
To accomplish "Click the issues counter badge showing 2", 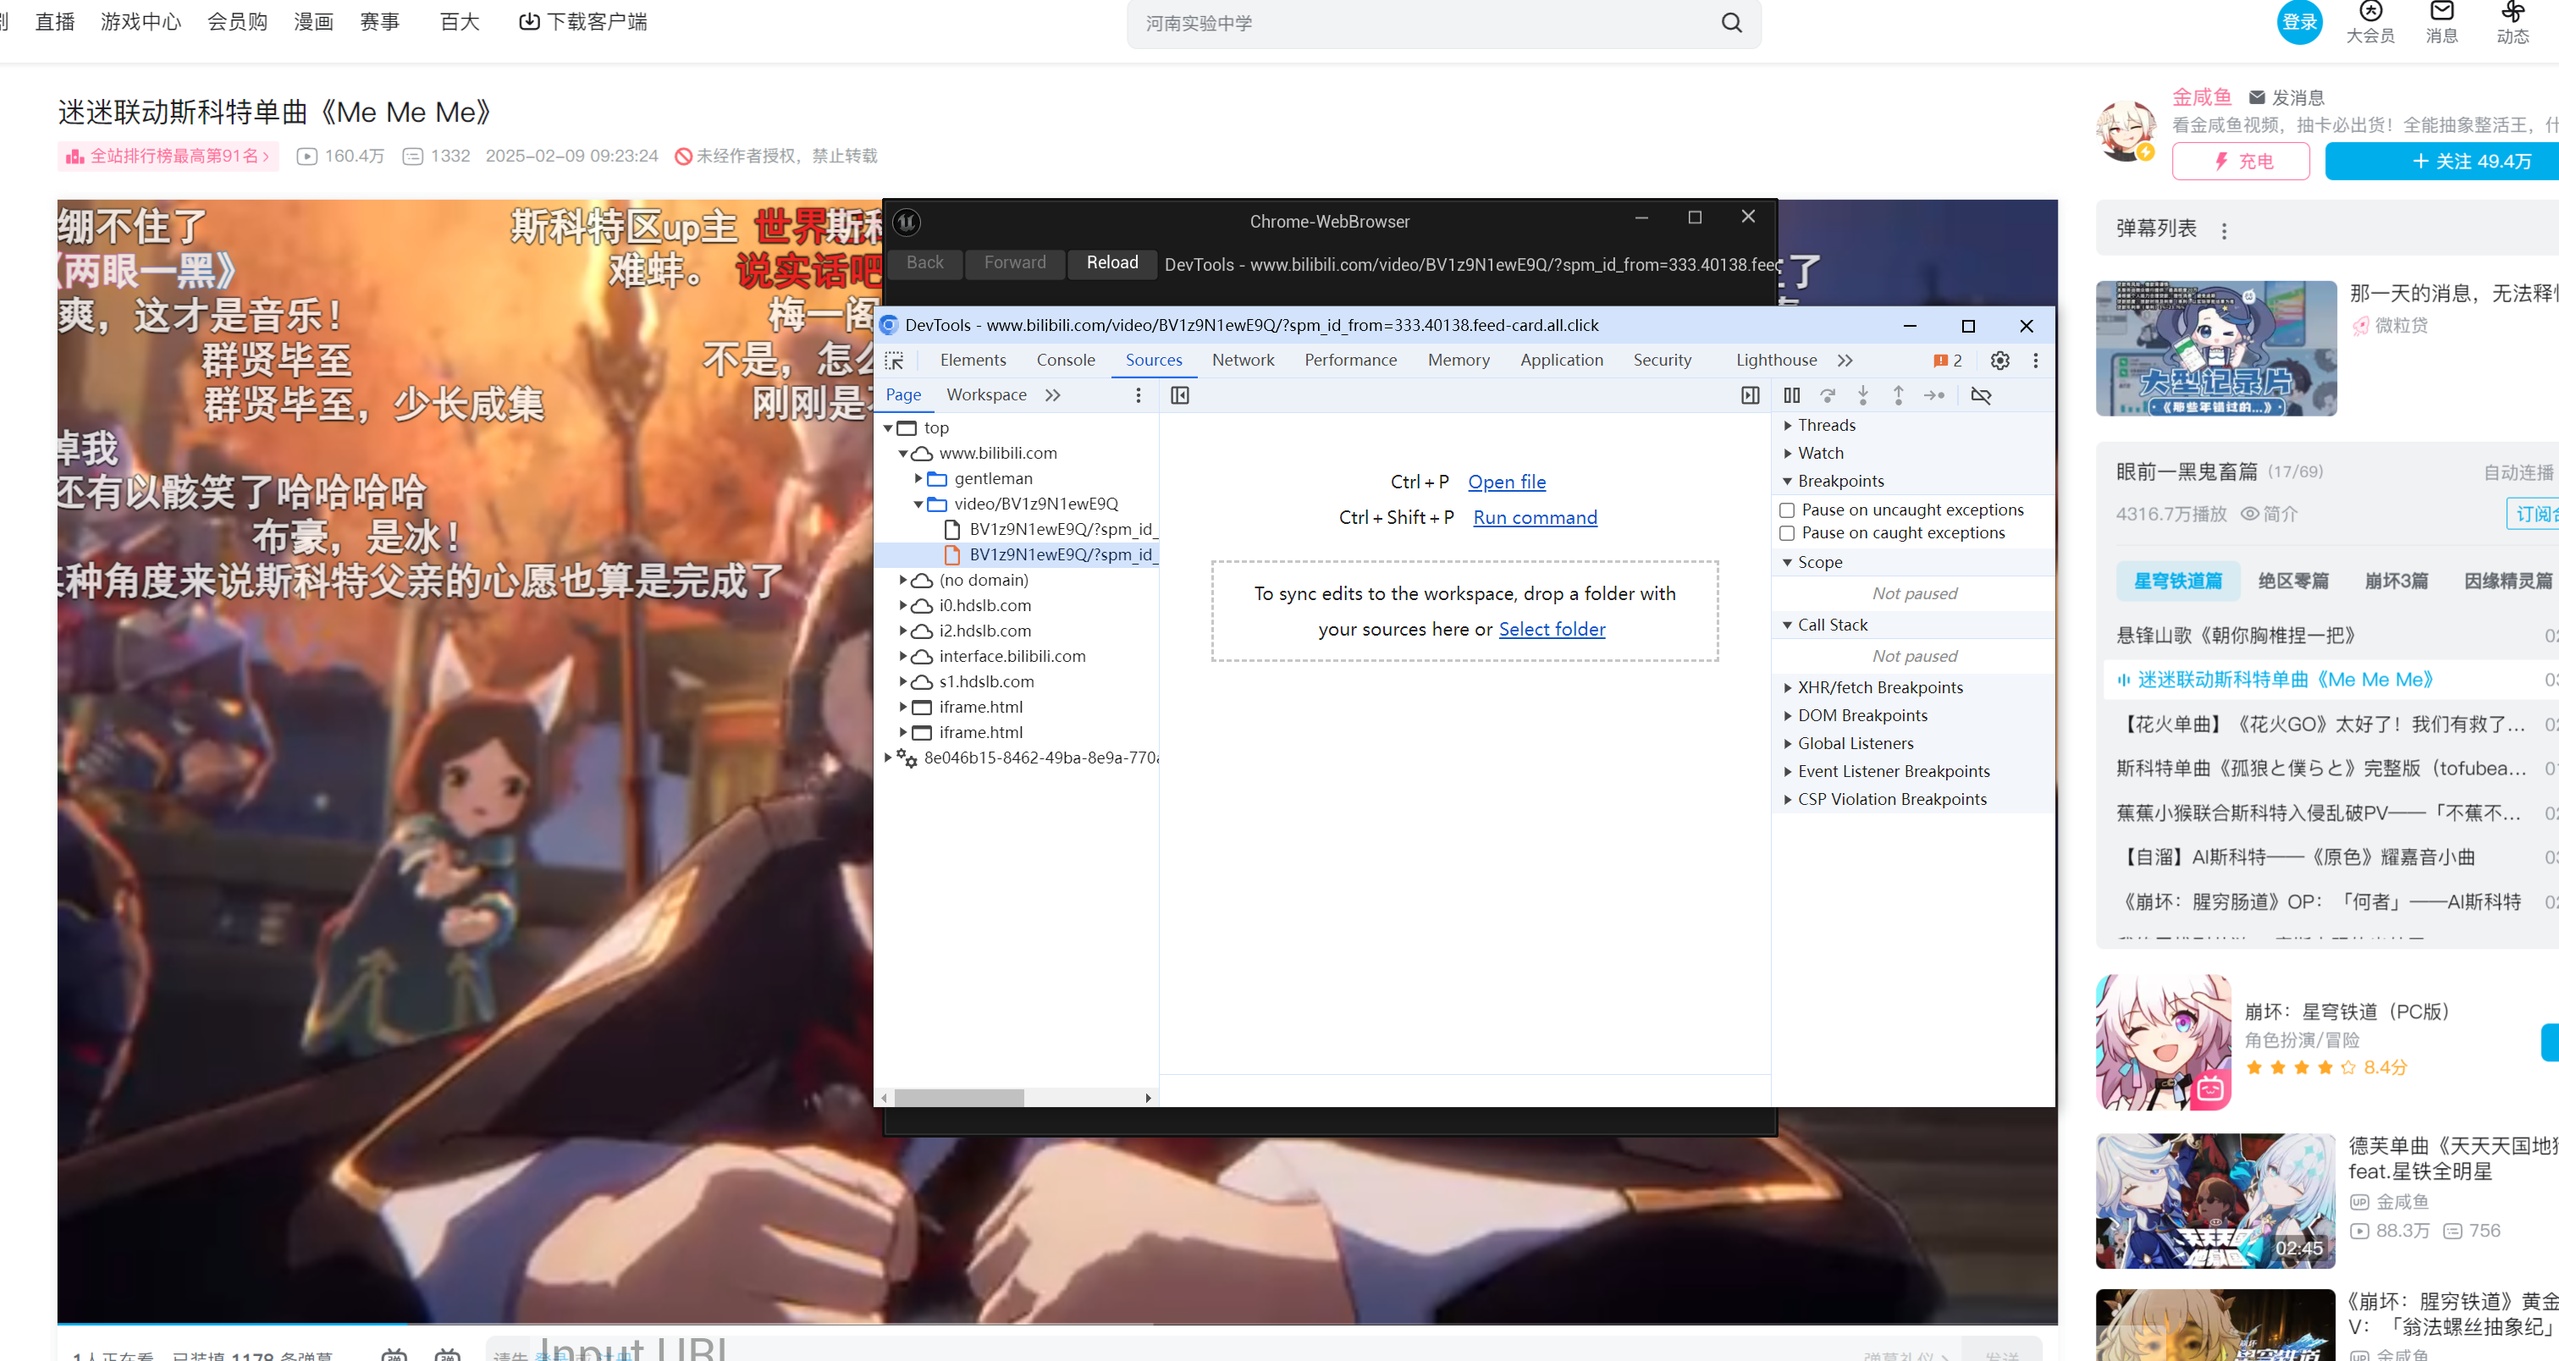I will point(1947,361).
